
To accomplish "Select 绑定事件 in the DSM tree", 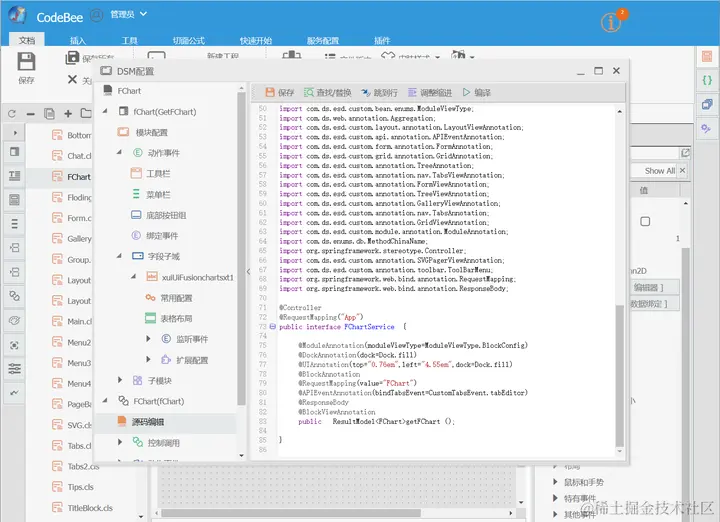I will coord(162,236).
